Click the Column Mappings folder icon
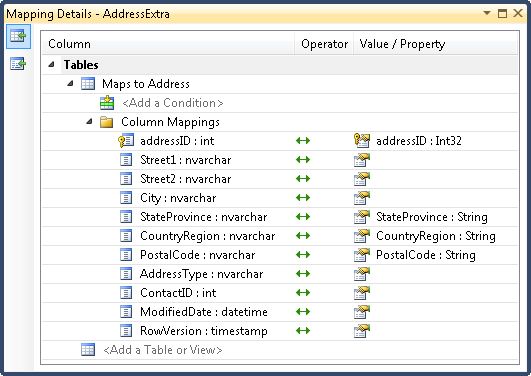The image size is (531, 376). pyautogui.click(x=107, y=122)
